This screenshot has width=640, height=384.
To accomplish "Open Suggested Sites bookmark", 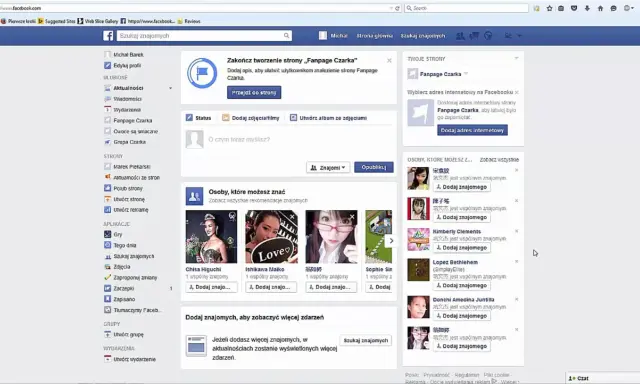I will (x=56, y=21).
